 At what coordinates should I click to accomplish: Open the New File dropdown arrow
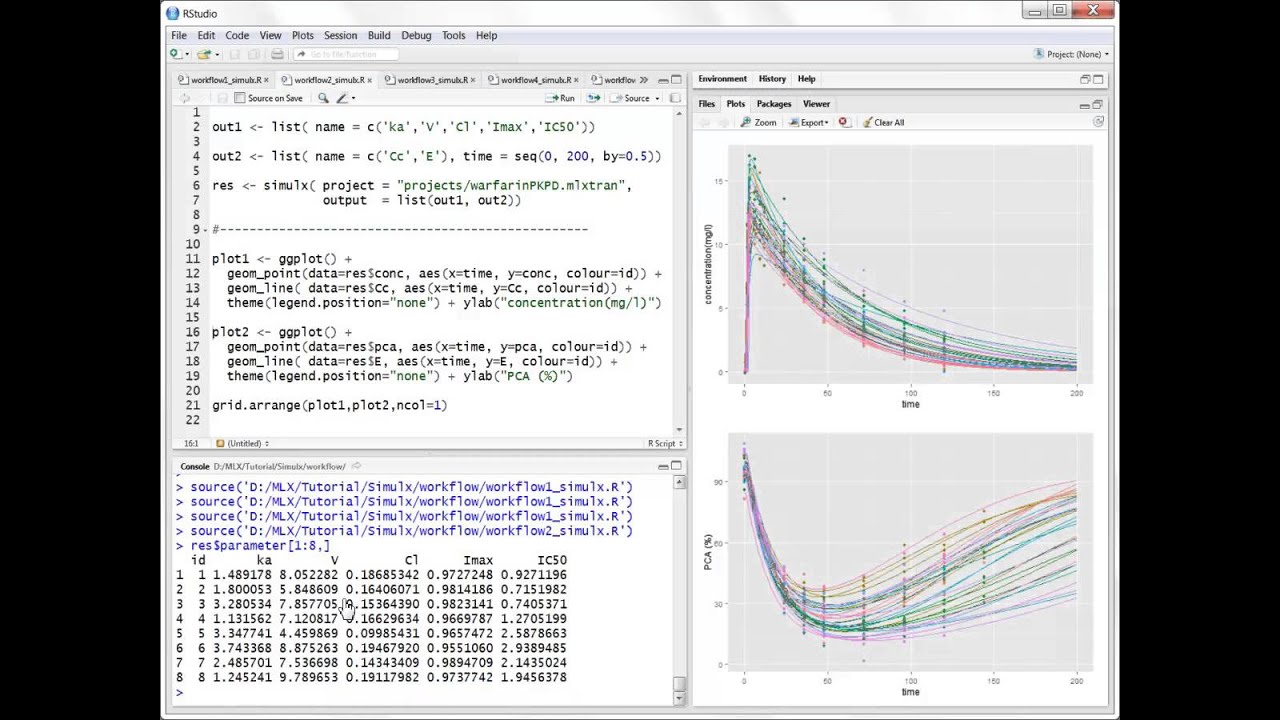185,54
